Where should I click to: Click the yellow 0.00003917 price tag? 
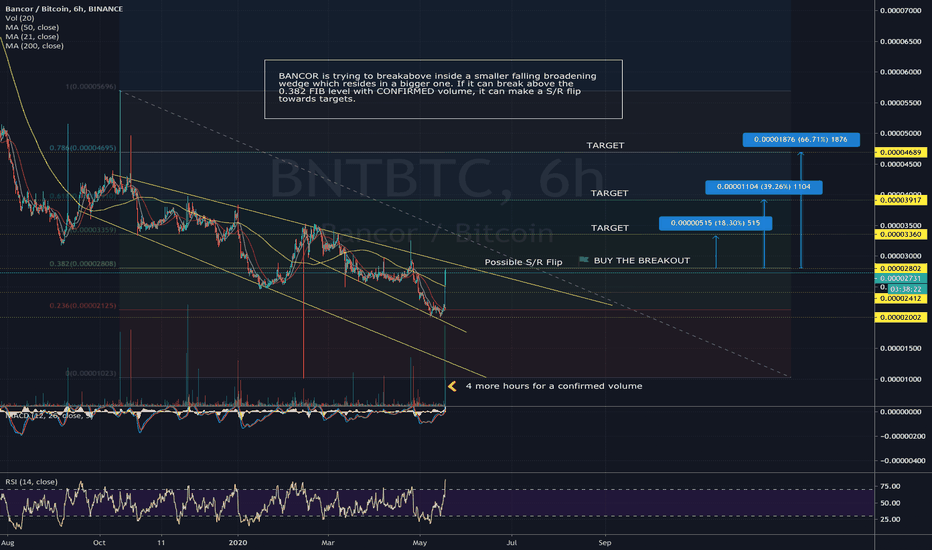point(900,200)
